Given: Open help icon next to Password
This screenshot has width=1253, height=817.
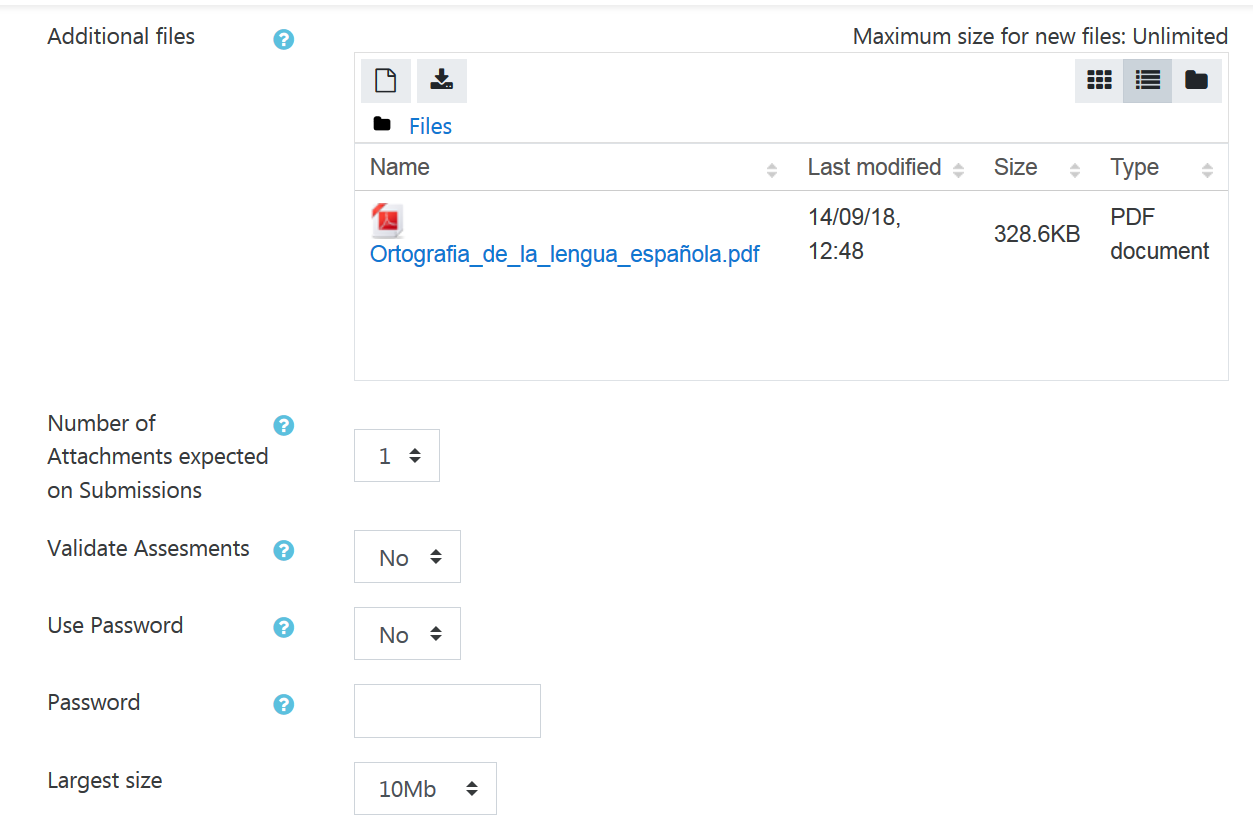Looking at the screenshot, I should [x=284, y=704].
